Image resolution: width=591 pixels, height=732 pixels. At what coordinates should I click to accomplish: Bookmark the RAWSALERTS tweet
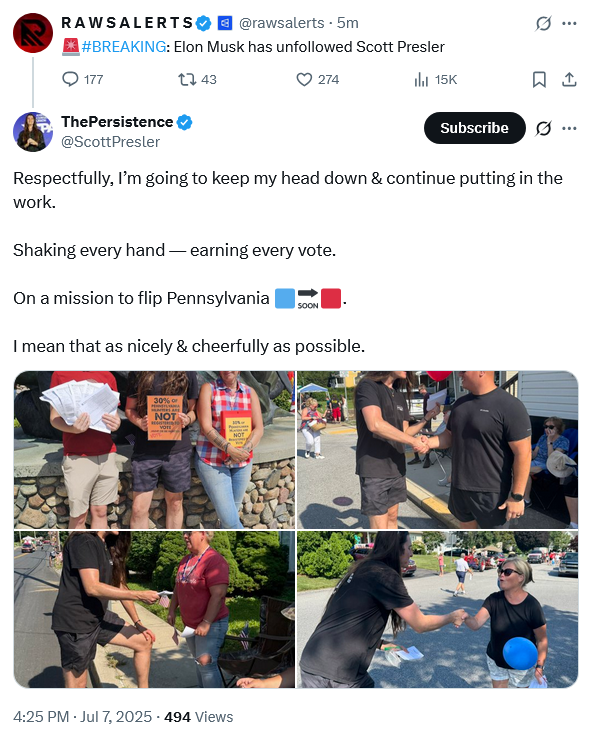pyautogui.click(x=539, y=80)
